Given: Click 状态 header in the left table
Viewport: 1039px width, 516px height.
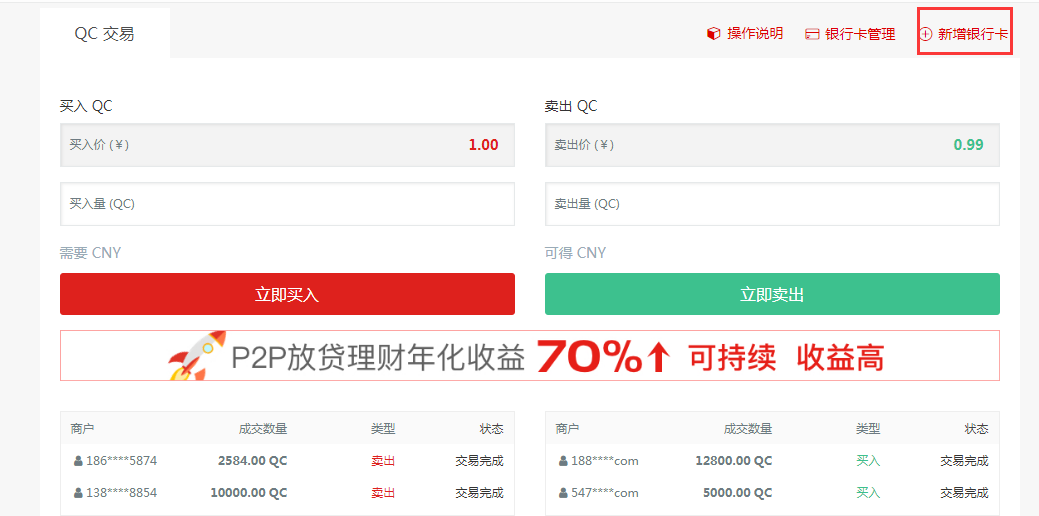Looking at the screenshot, I should pos(492,429).
